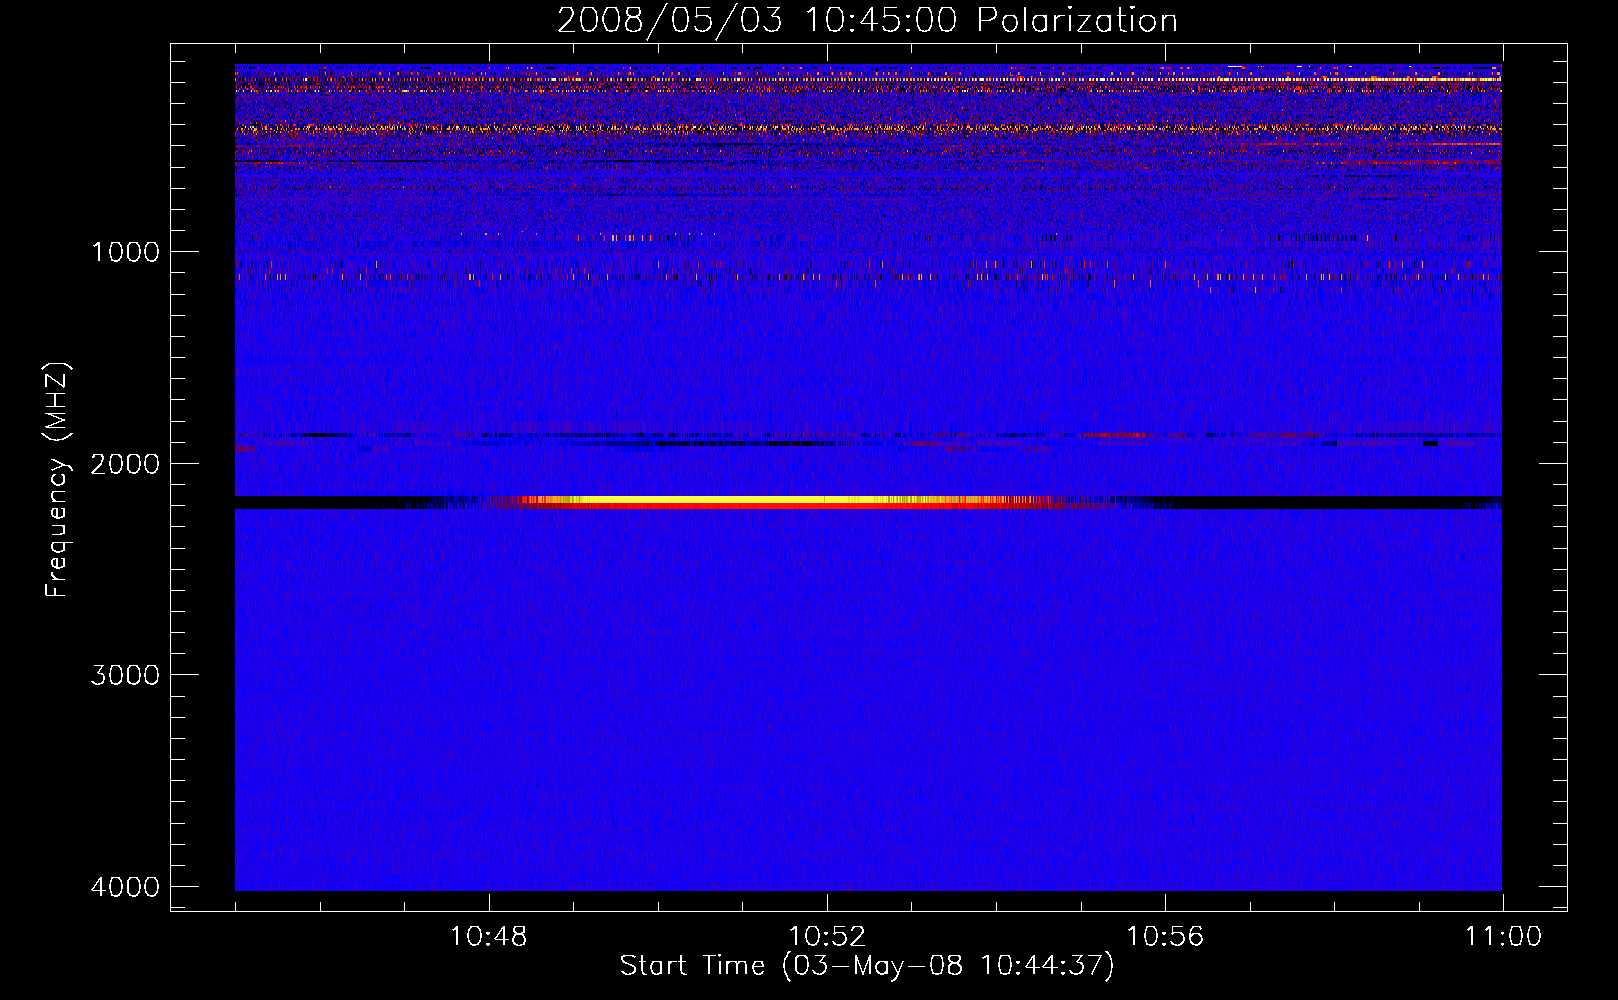Image resolution: width=1618 pixels, height=1000 pixels.
Task: Click the 10:56 time tick label
Action: [x=1165, y=937]
